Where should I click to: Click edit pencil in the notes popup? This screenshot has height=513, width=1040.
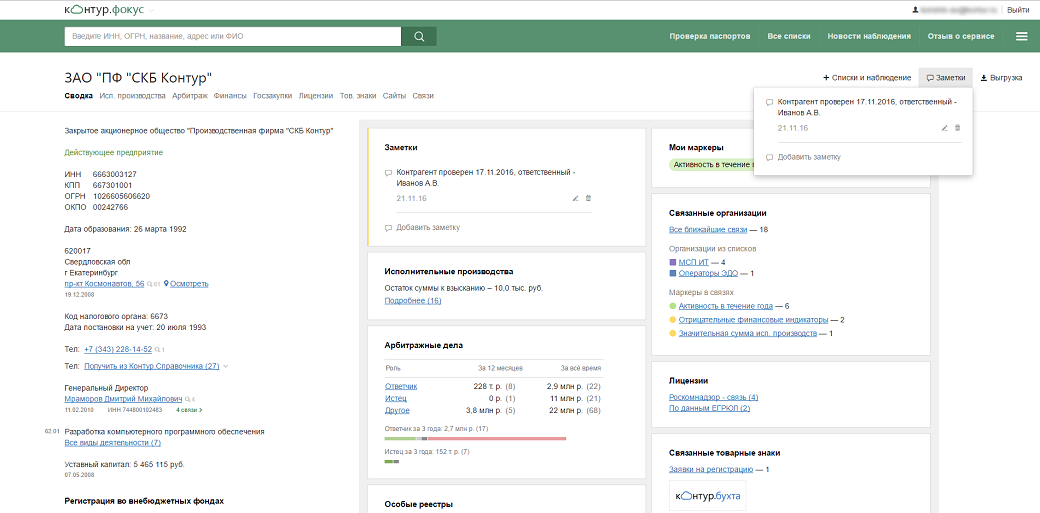[x=944, y=128]
